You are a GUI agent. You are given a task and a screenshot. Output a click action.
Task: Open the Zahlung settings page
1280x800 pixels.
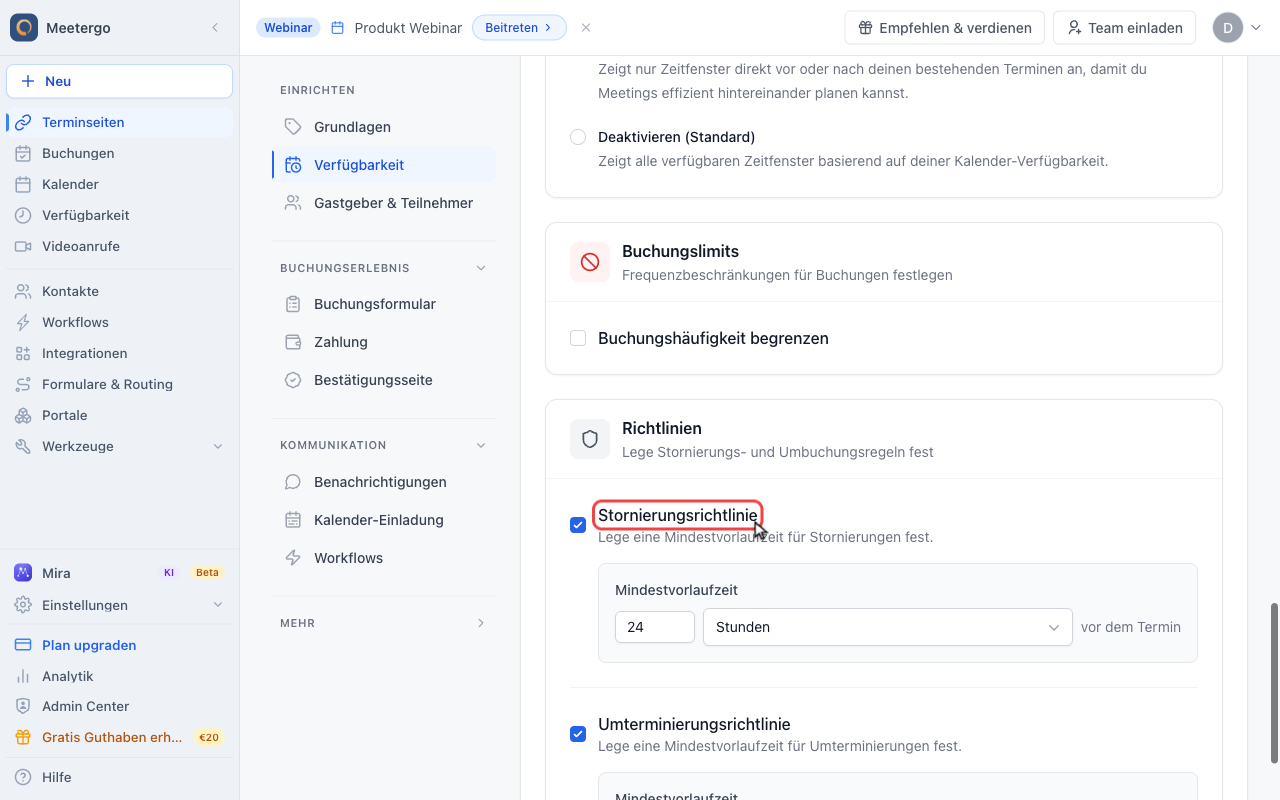(x=384, y=342)
